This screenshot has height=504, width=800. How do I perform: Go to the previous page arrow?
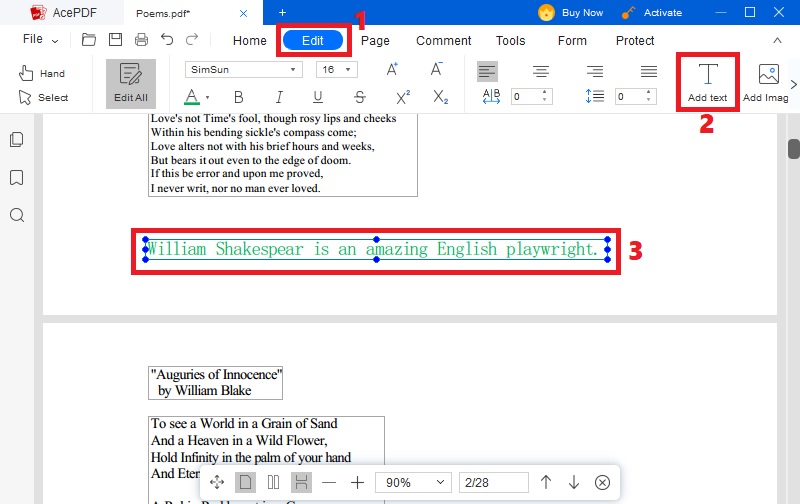point(546,483)
